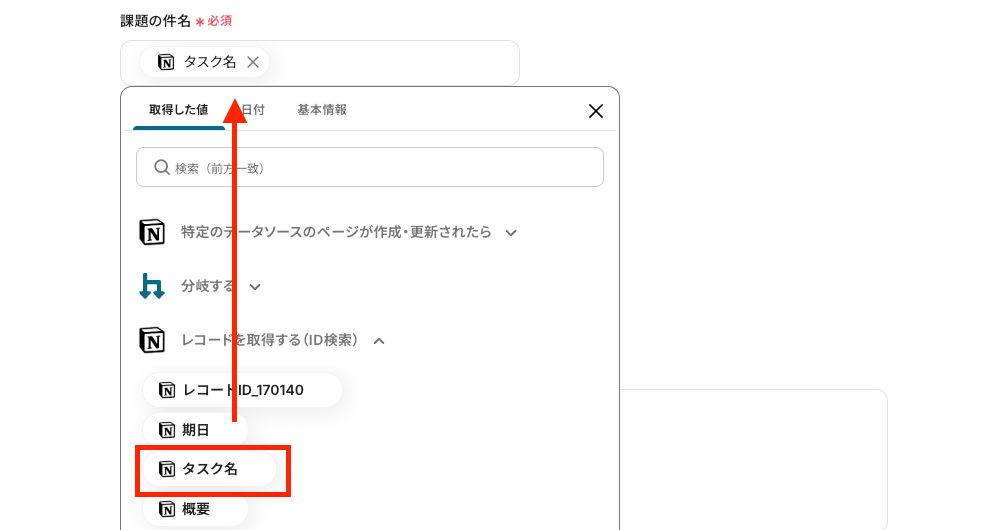Click the search magnifier icon

tap(162, 167)
